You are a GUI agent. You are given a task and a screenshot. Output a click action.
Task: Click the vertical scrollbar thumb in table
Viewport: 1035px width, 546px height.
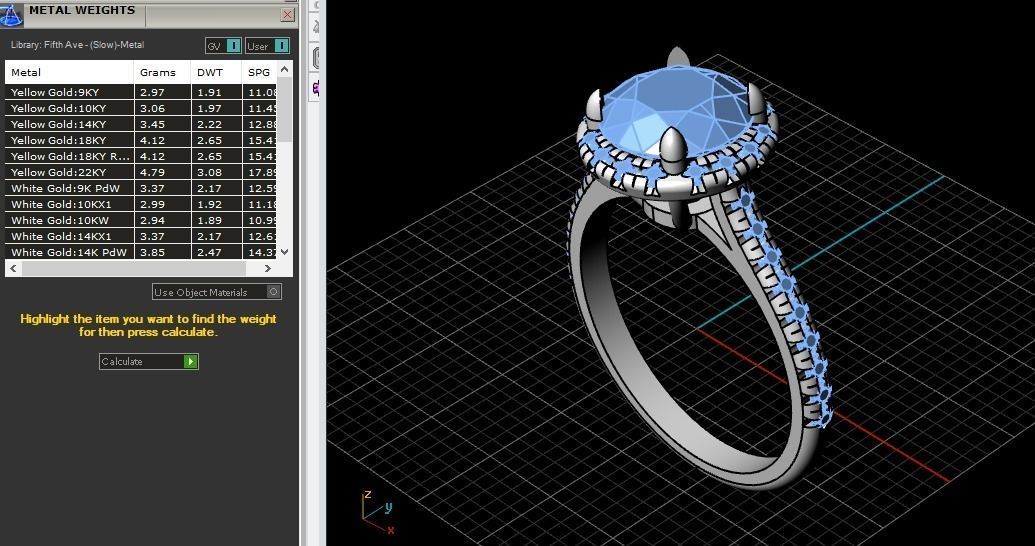tap(284, 109)
